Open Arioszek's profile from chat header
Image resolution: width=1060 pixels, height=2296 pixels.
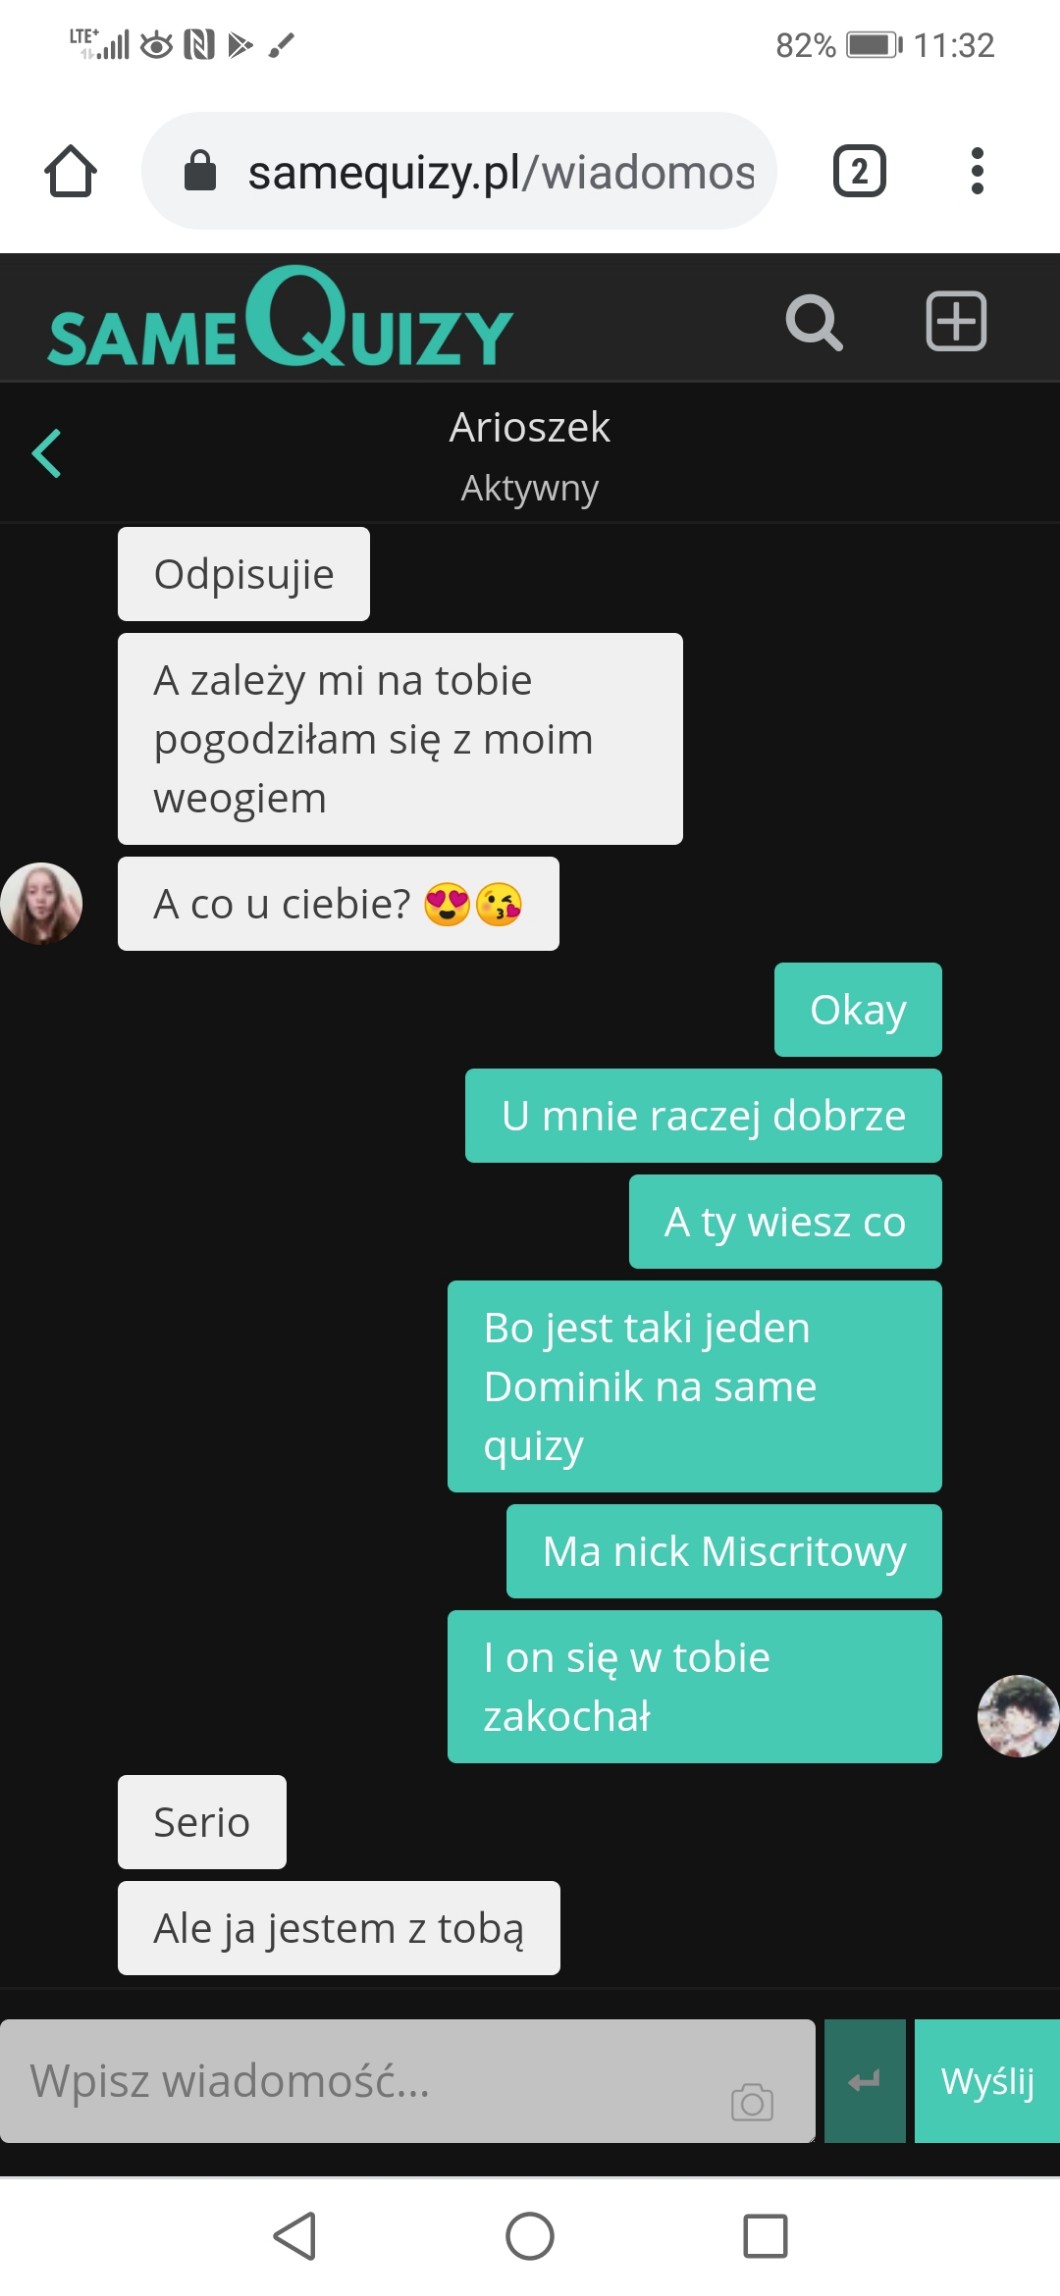pyautogui.click(x=529, y=428)
